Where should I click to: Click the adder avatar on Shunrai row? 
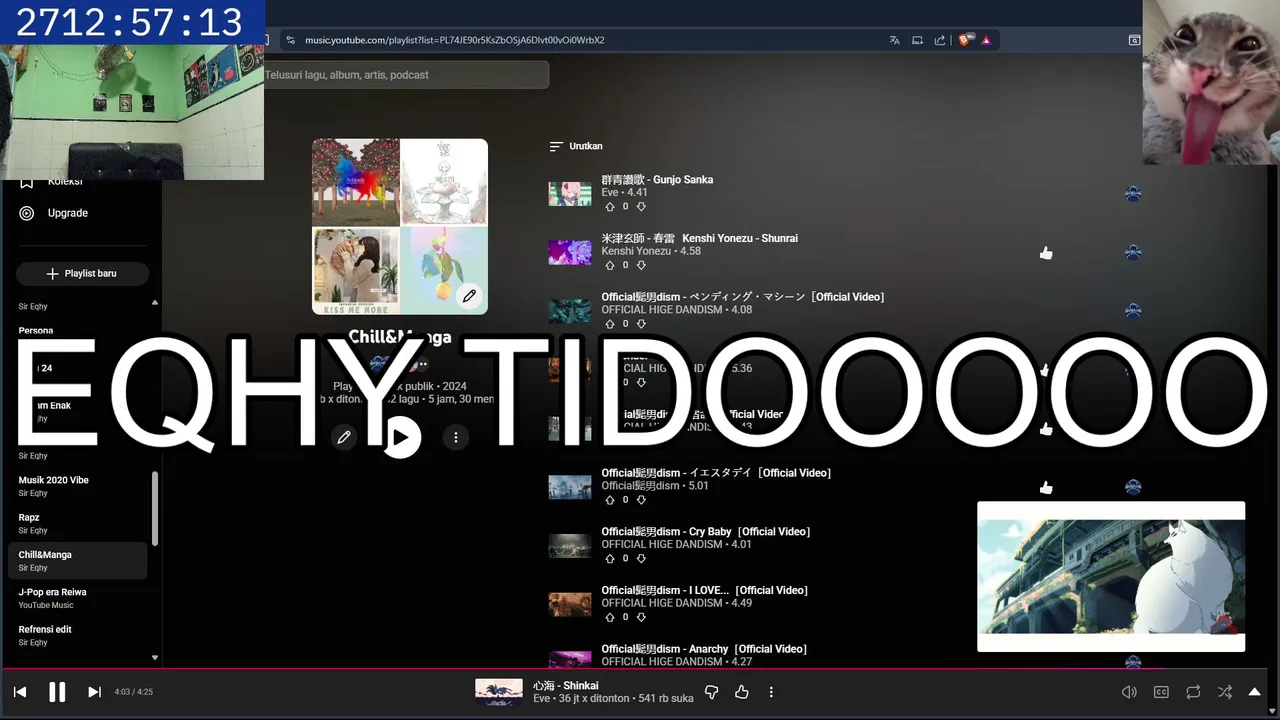[1133, 253]
